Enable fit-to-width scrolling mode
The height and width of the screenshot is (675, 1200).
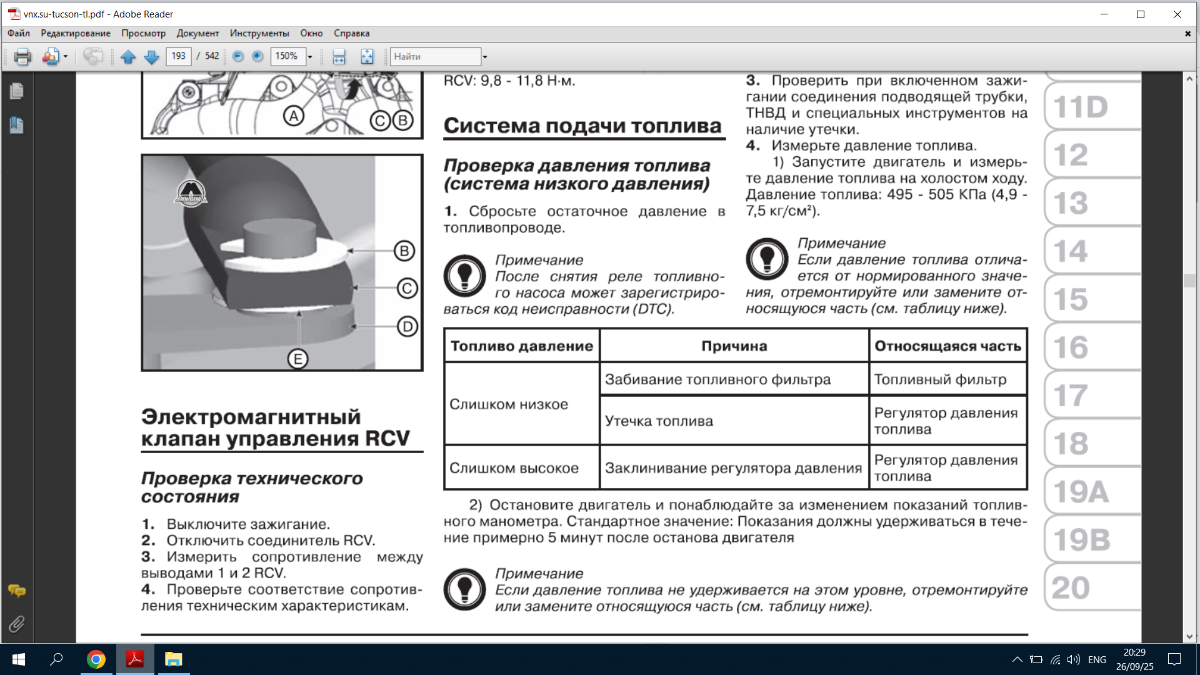point(339,57)
